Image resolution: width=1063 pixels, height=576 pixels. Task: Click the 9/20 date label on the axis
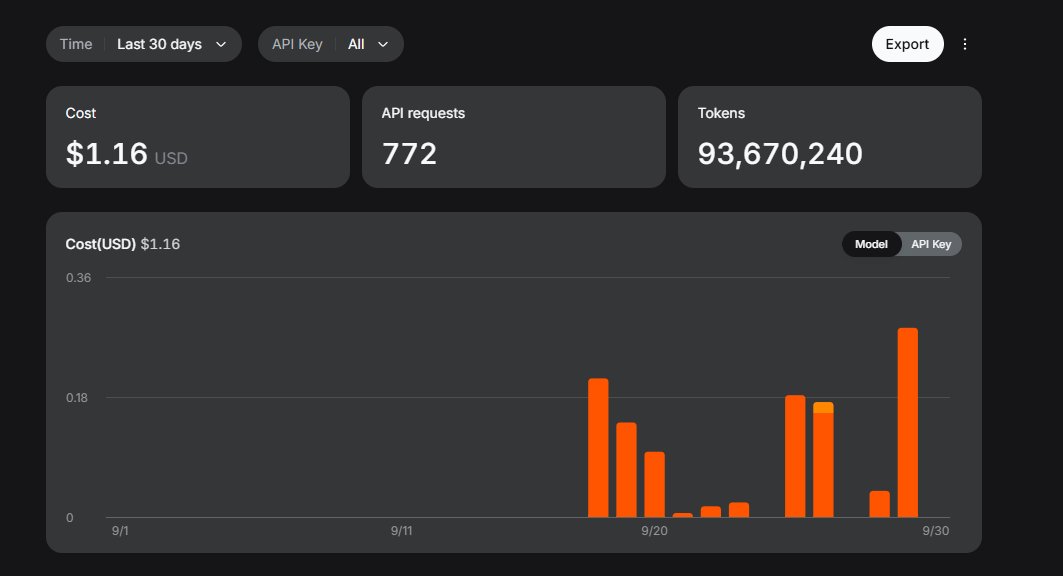[654, 531]
